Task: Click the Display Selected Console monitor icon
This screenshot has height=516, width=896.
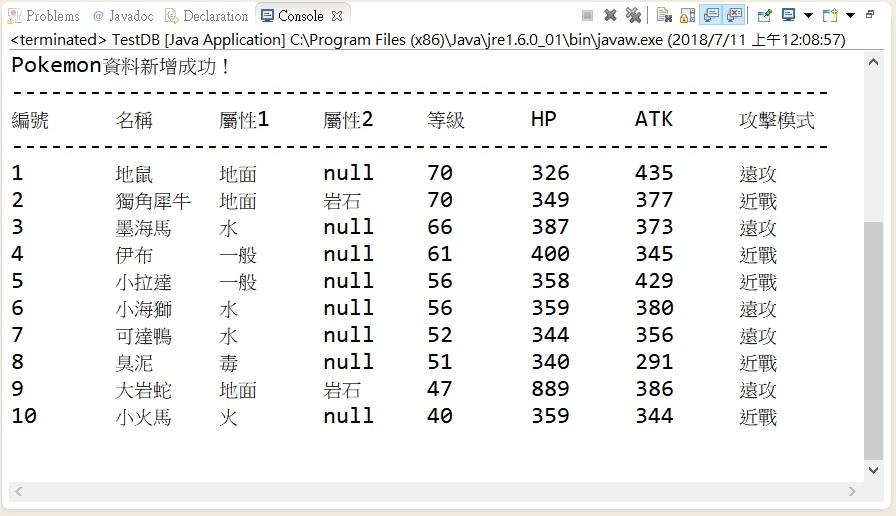Action: 789,15
